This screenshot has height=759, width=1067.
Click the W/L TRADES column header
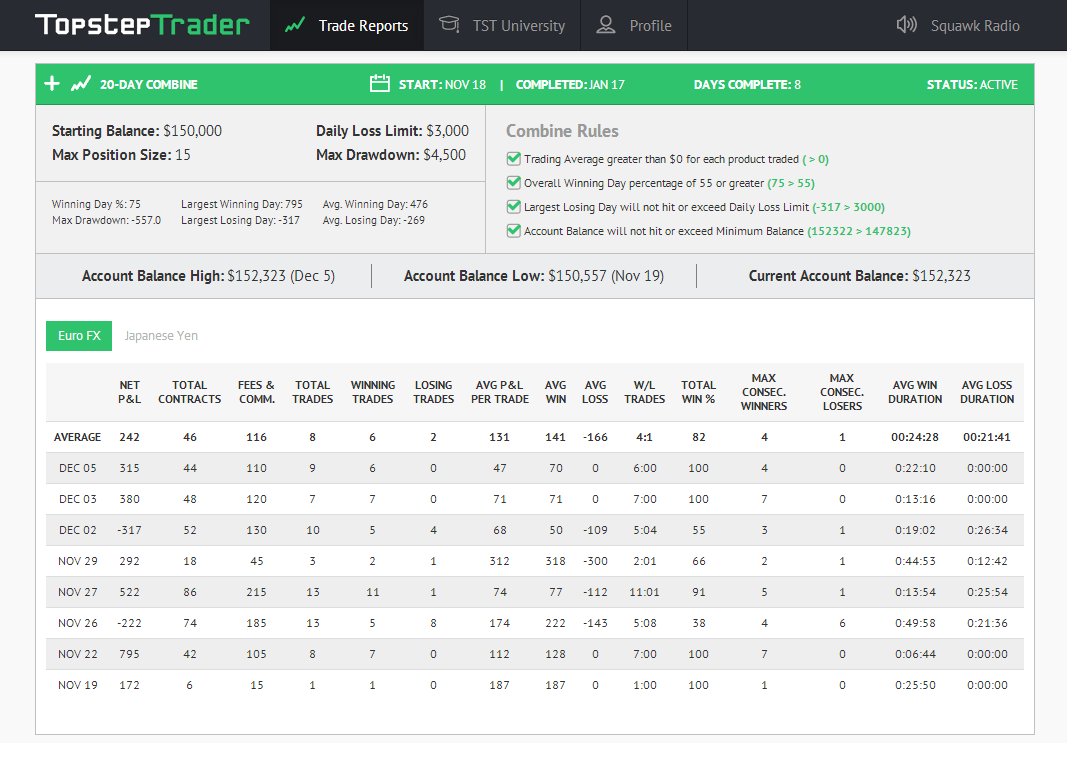click(x=644, y=392)
